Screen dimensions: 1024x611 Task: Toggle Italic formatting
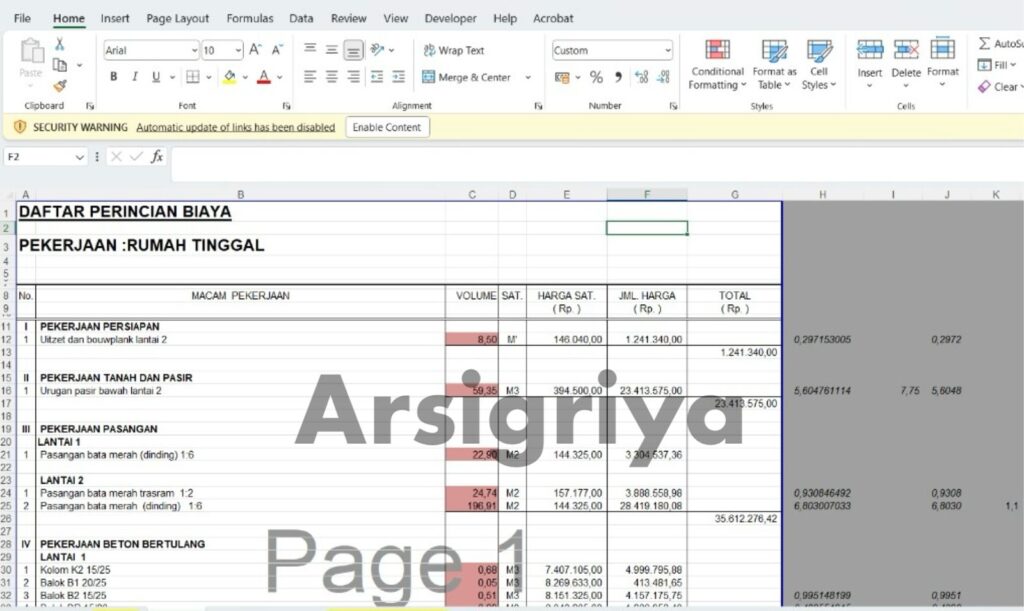point(135,77)
